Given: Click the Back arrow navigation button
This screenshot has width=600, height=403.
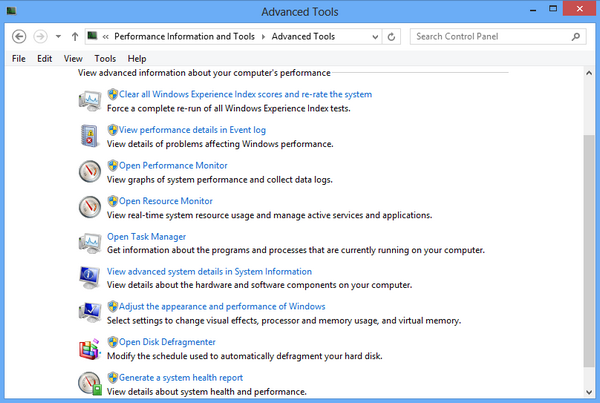Looking at the screenshot, I should tap(19, 37).
